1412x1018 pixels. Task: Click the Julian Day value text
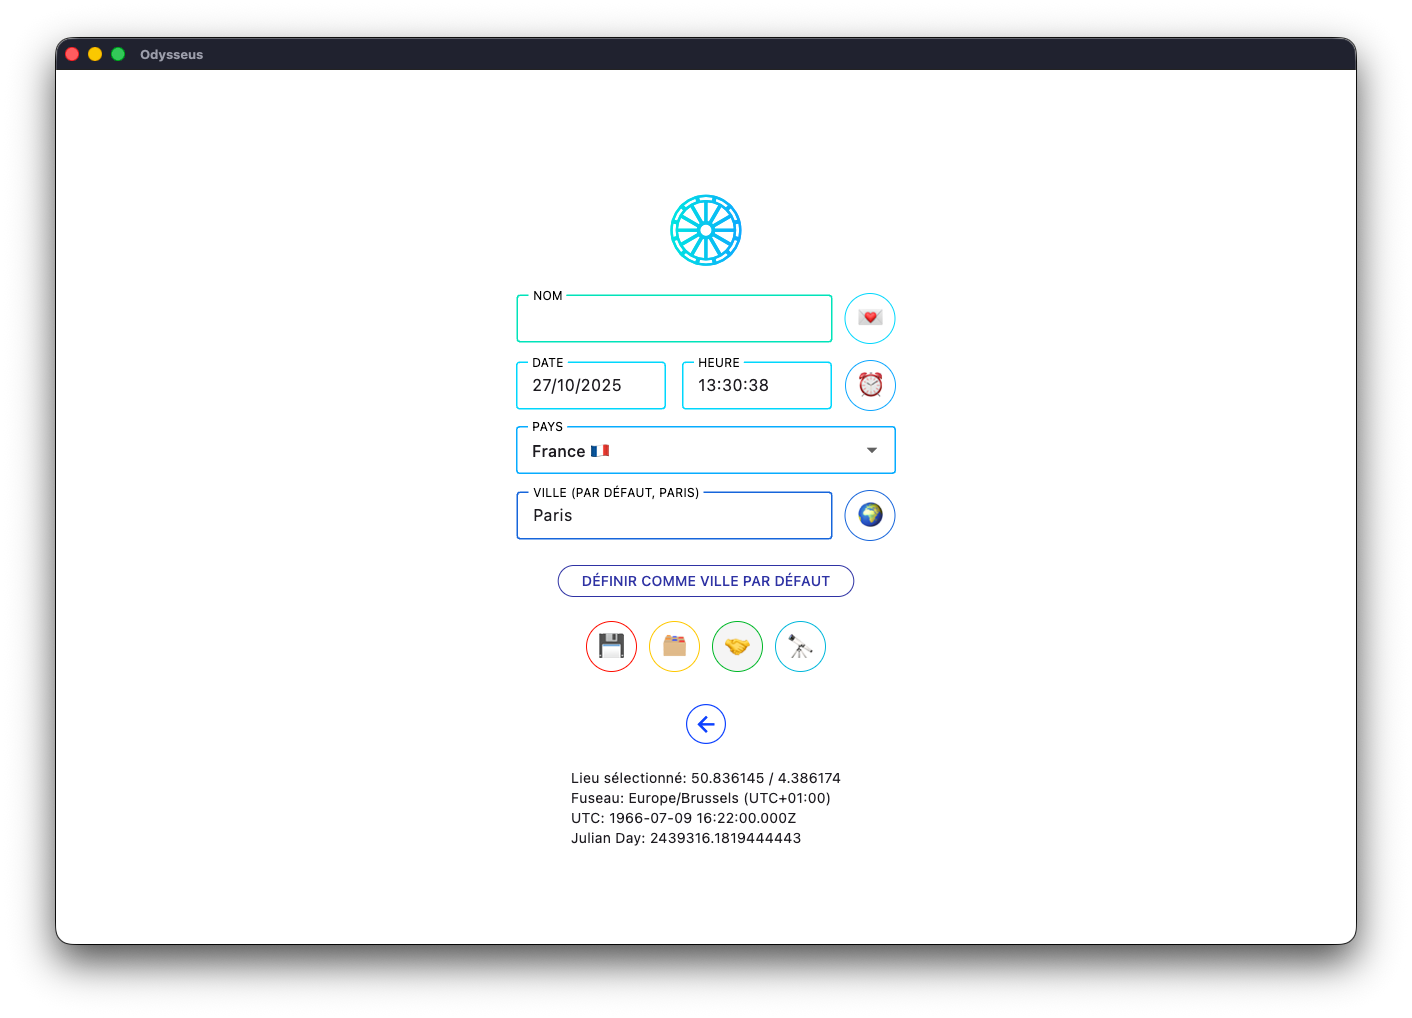coord(725,838)
